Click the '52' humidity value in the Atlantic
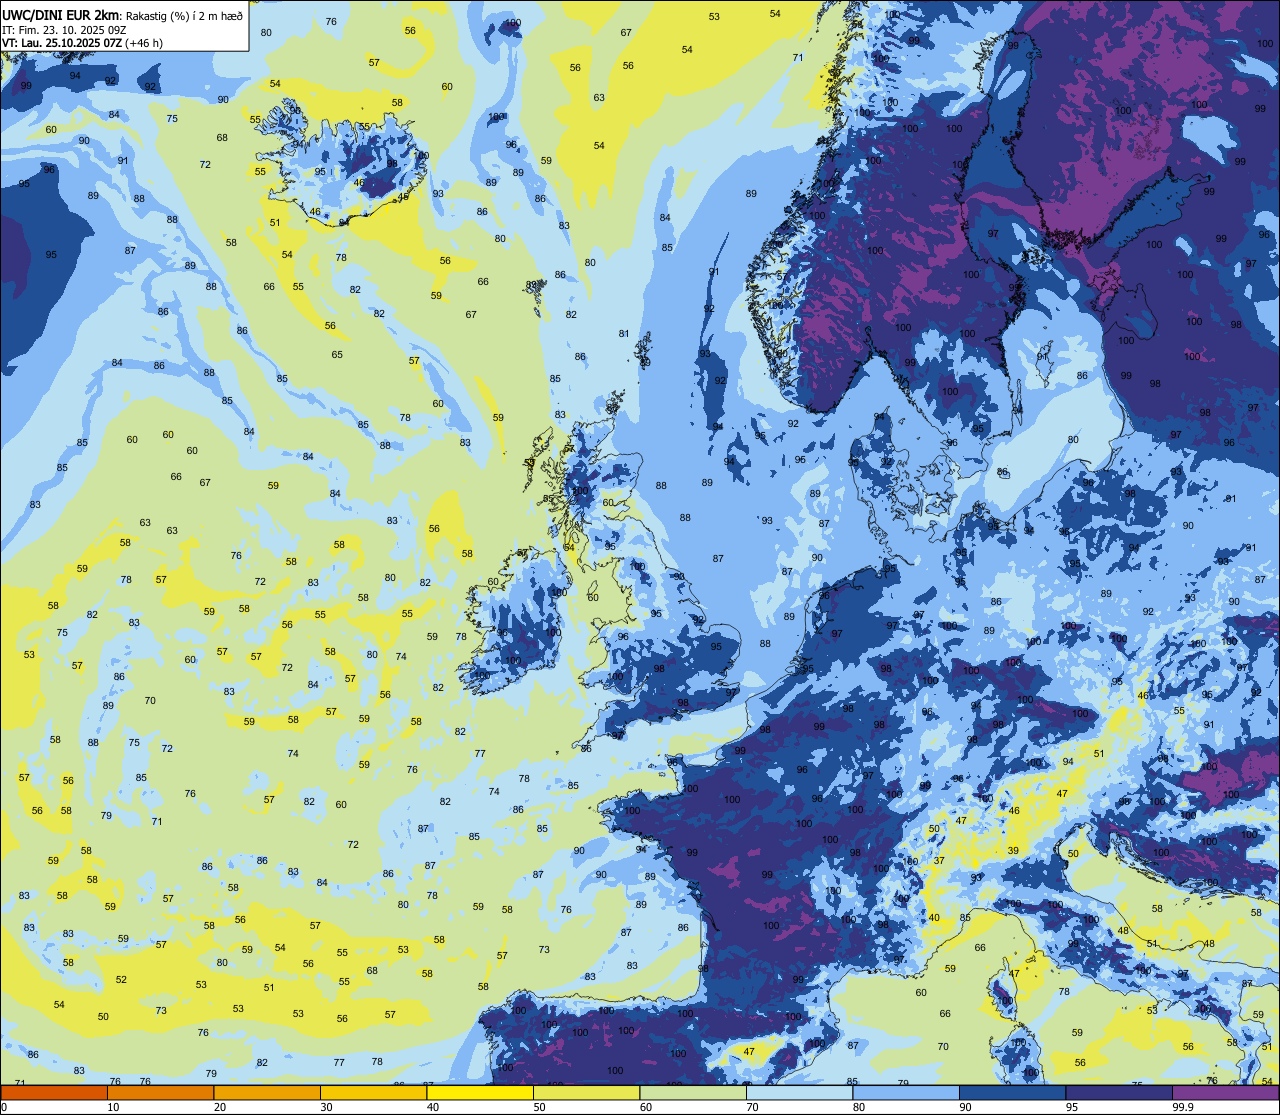This screenshot has width=1280, height=1115. [x=121, y=980]
